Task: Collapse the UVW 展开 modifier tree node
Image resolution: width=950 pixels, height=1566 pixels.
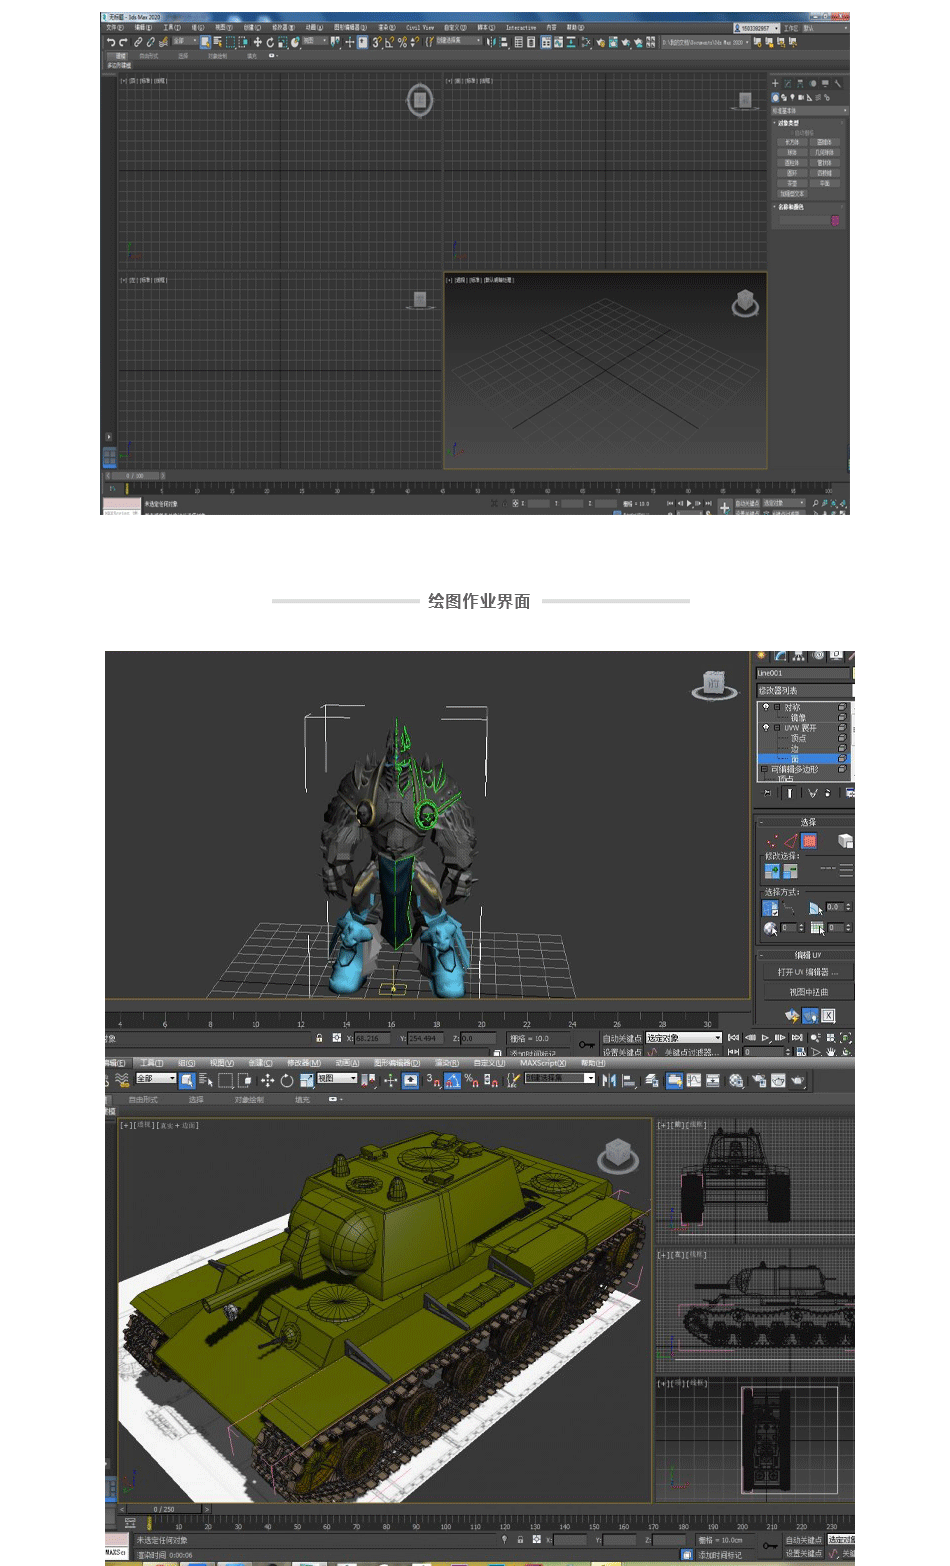Action: [x=777, y=728]
